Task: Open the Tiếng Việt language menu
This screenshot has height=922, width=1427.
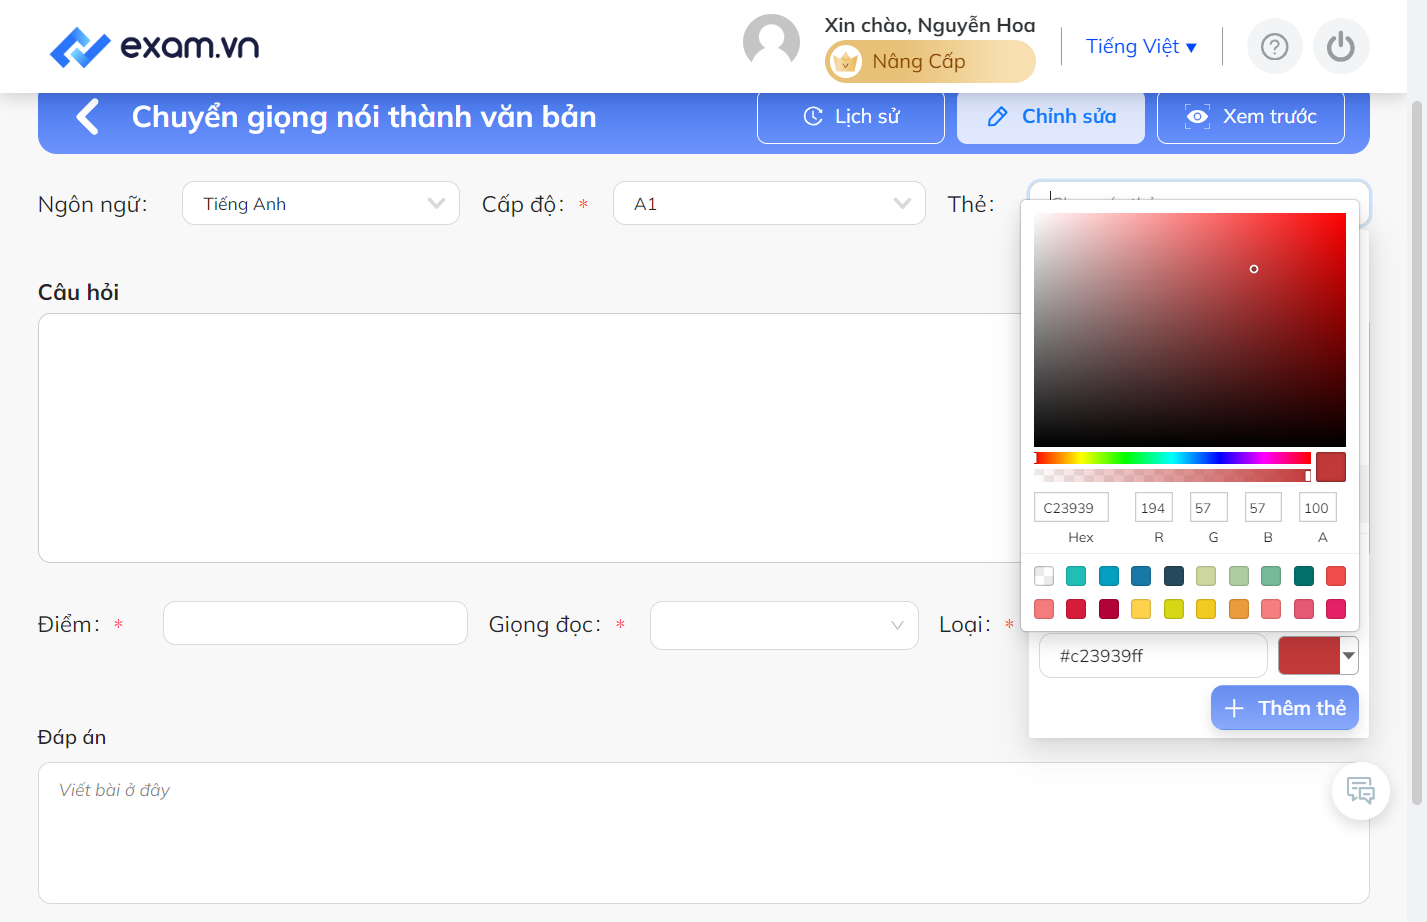Action: 1141,47
